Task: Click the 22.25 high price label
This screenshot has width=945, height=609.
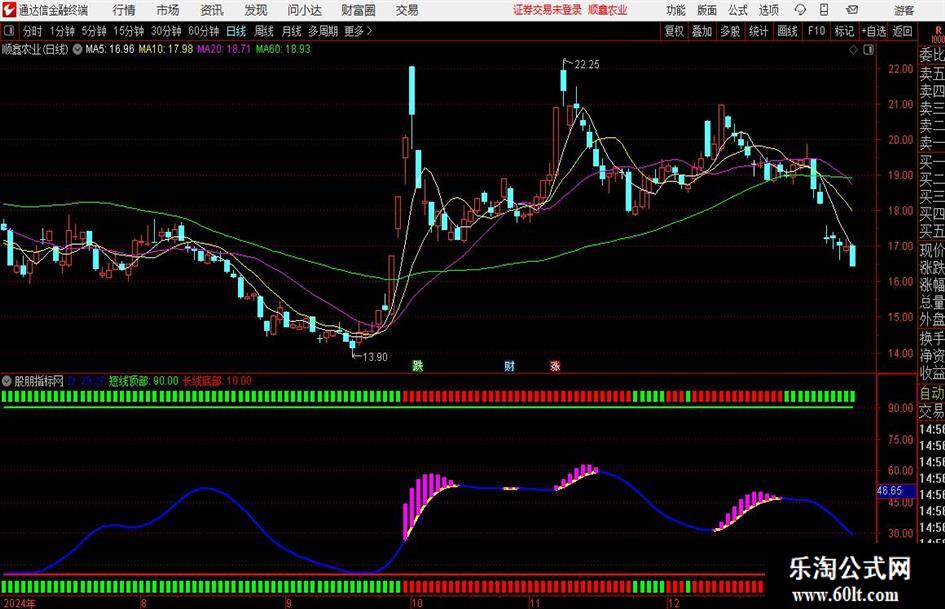Action: (587, 65)
